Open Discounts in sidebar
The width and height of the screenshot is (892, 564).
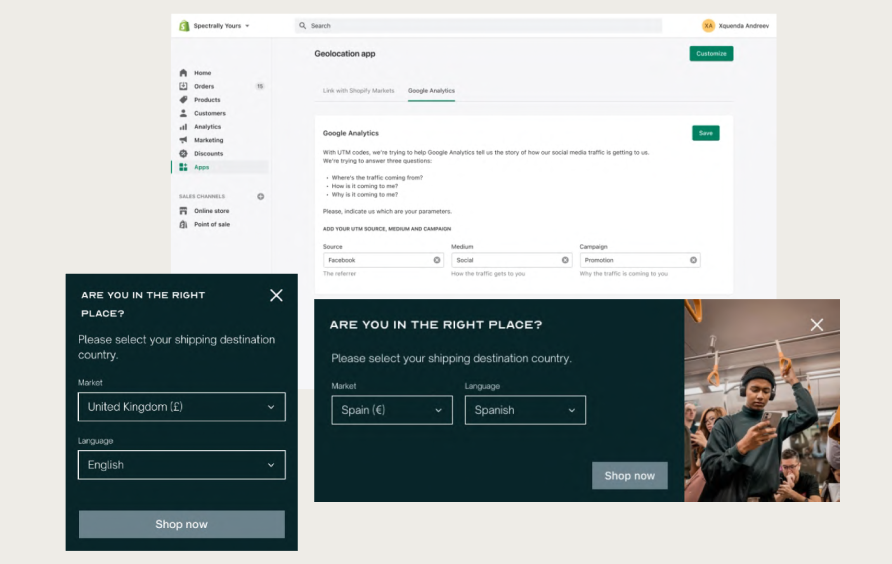209,154
